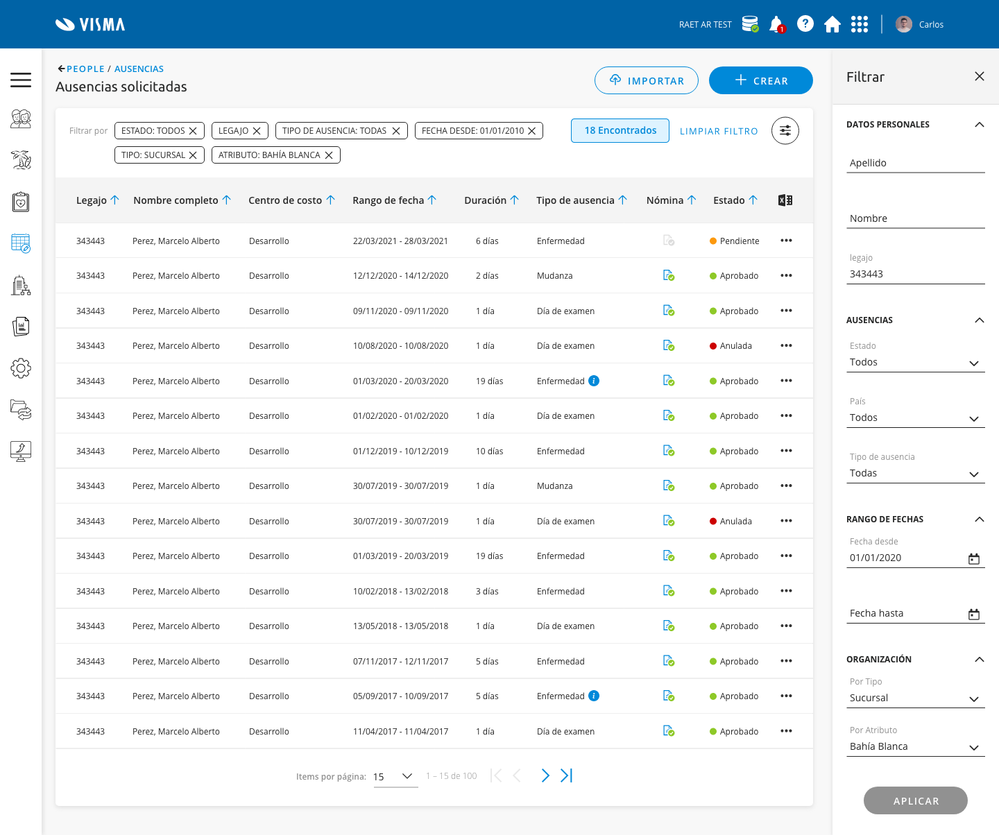The width and height of the screenshot is (999, 835).
Task: Export table to Excel icon
Action: 785,200
